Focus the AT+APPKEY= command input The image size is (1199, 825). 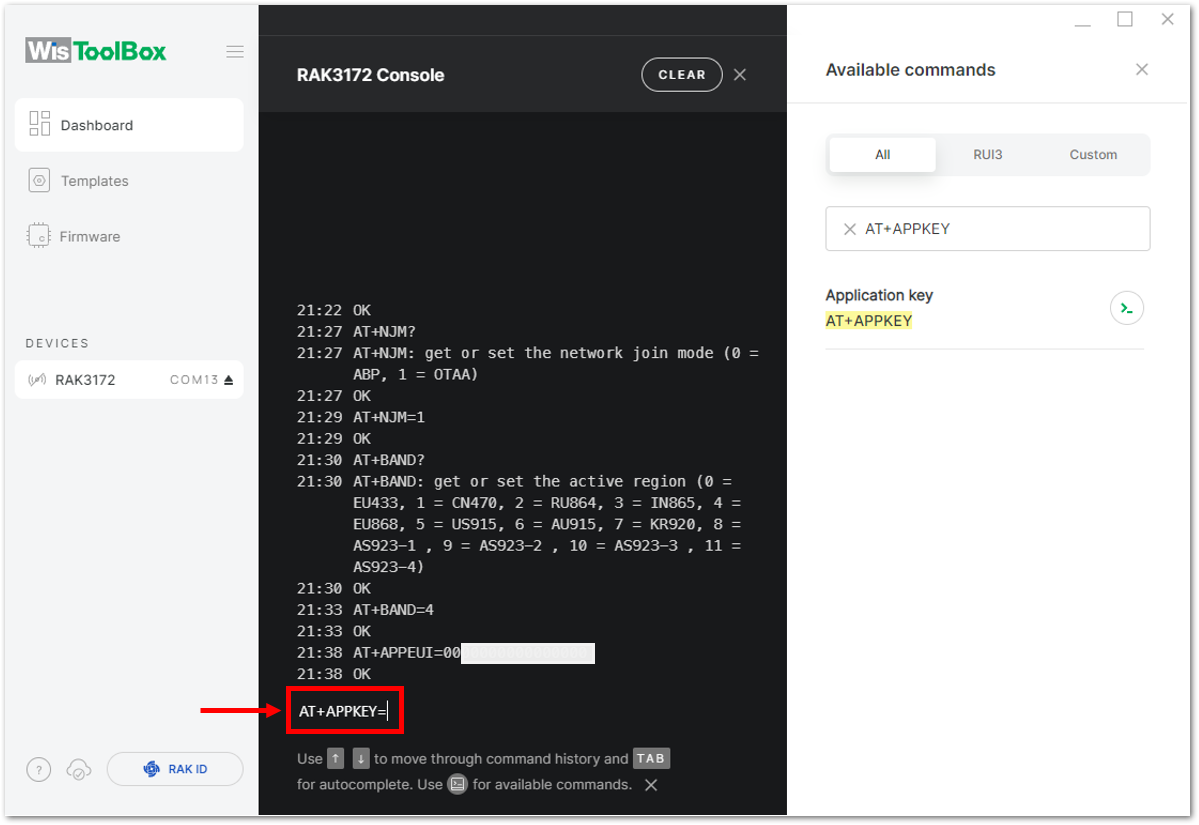pos(345,711)
